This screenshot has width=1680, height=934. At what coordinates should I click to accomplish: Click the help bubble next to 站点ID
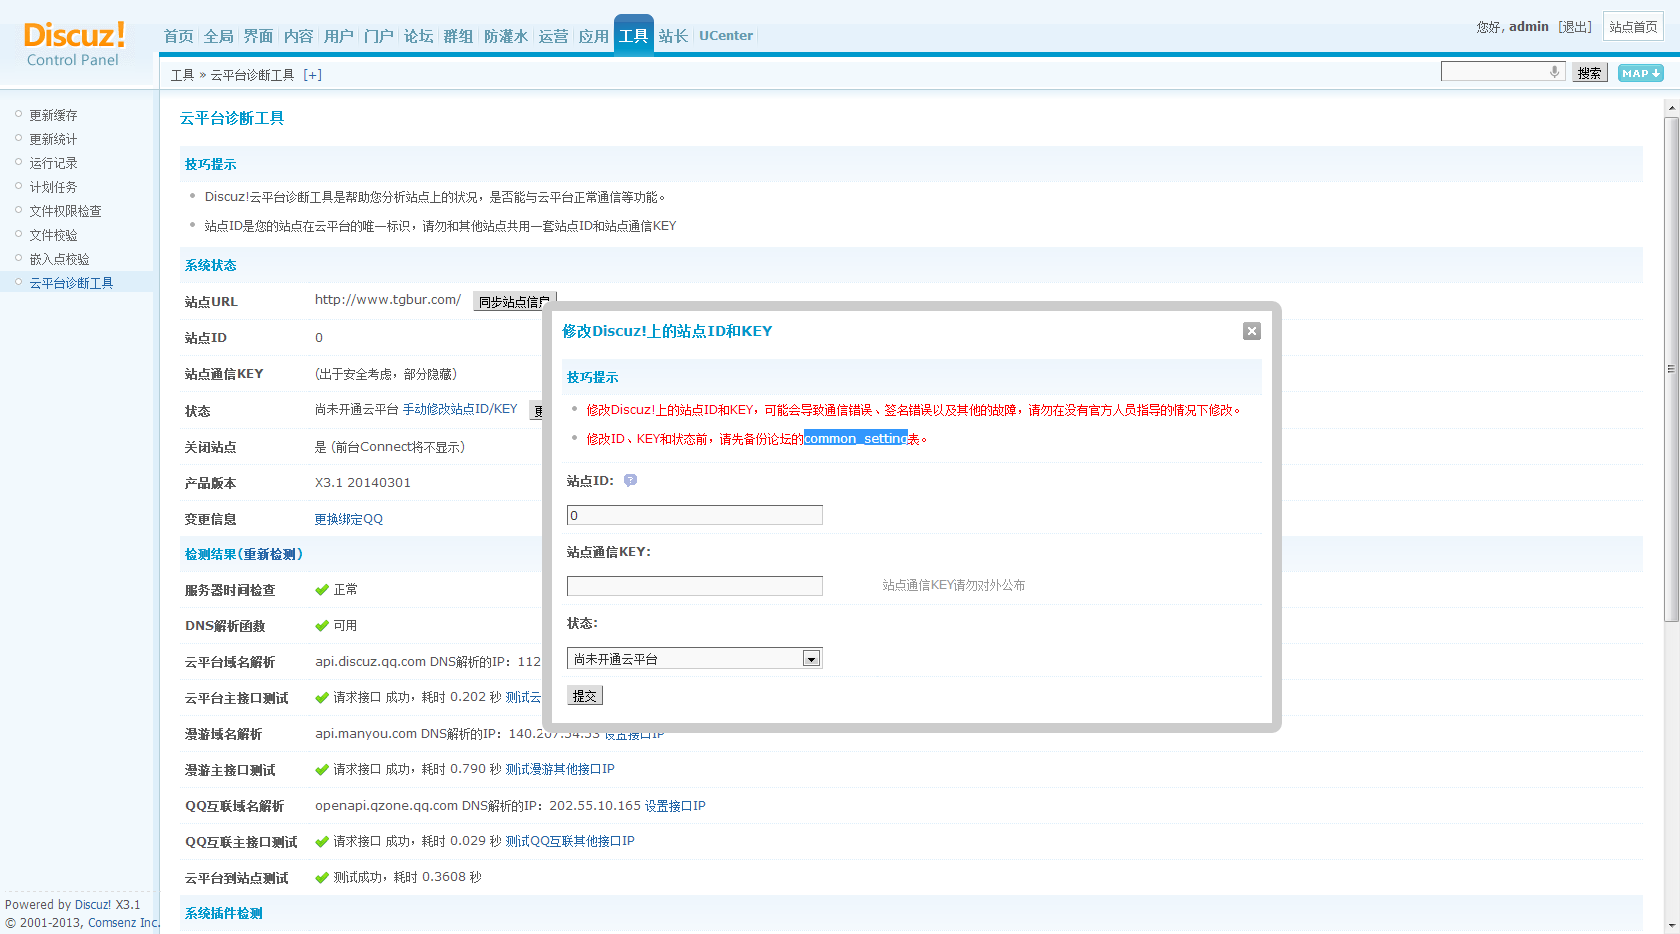(630, 480)
